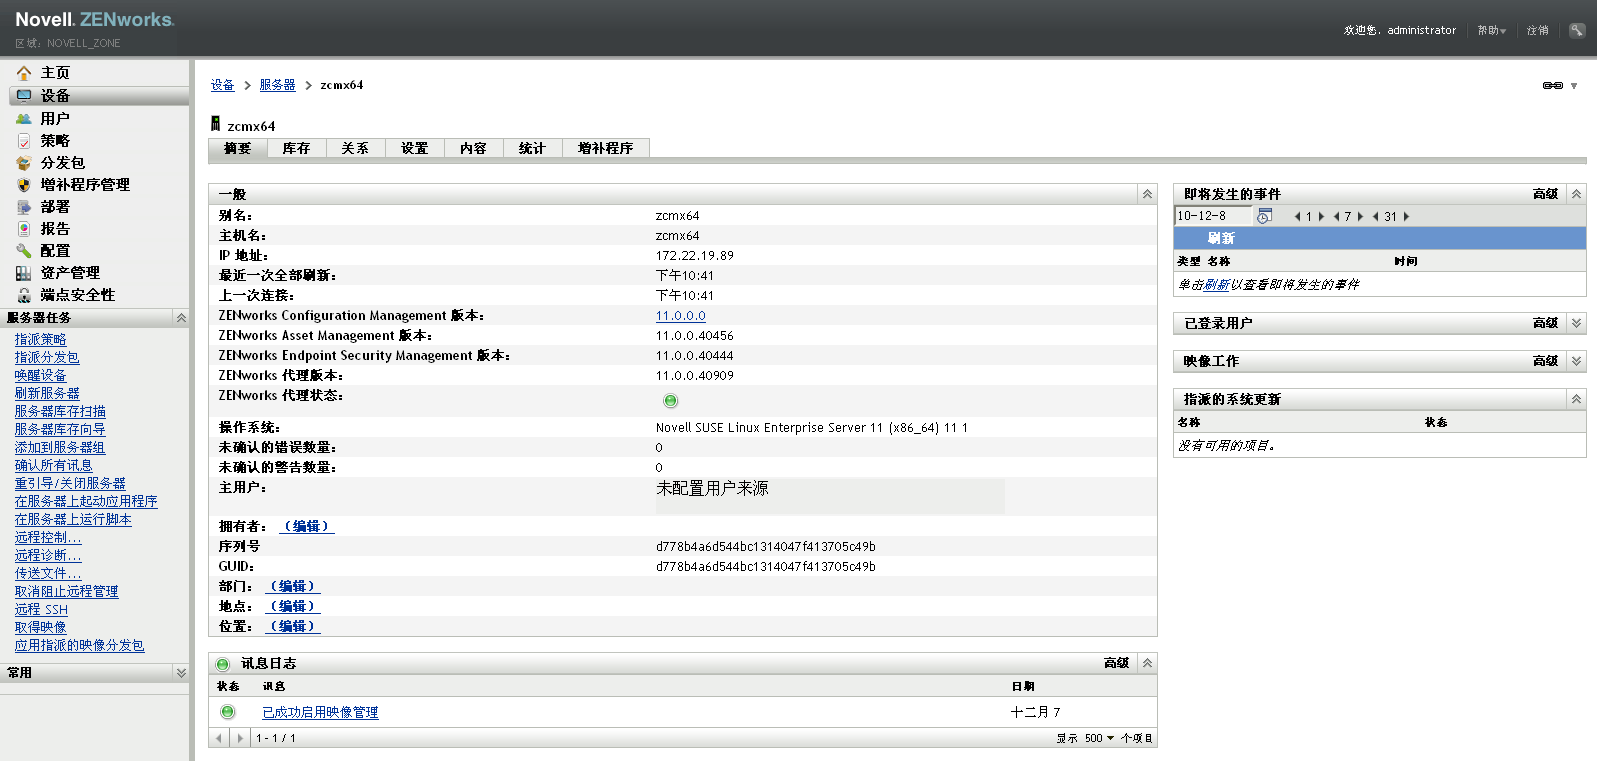Select the 设备 devices monitor icon
The width and height of the screenshot is (1597, 761).
(24, 96)
